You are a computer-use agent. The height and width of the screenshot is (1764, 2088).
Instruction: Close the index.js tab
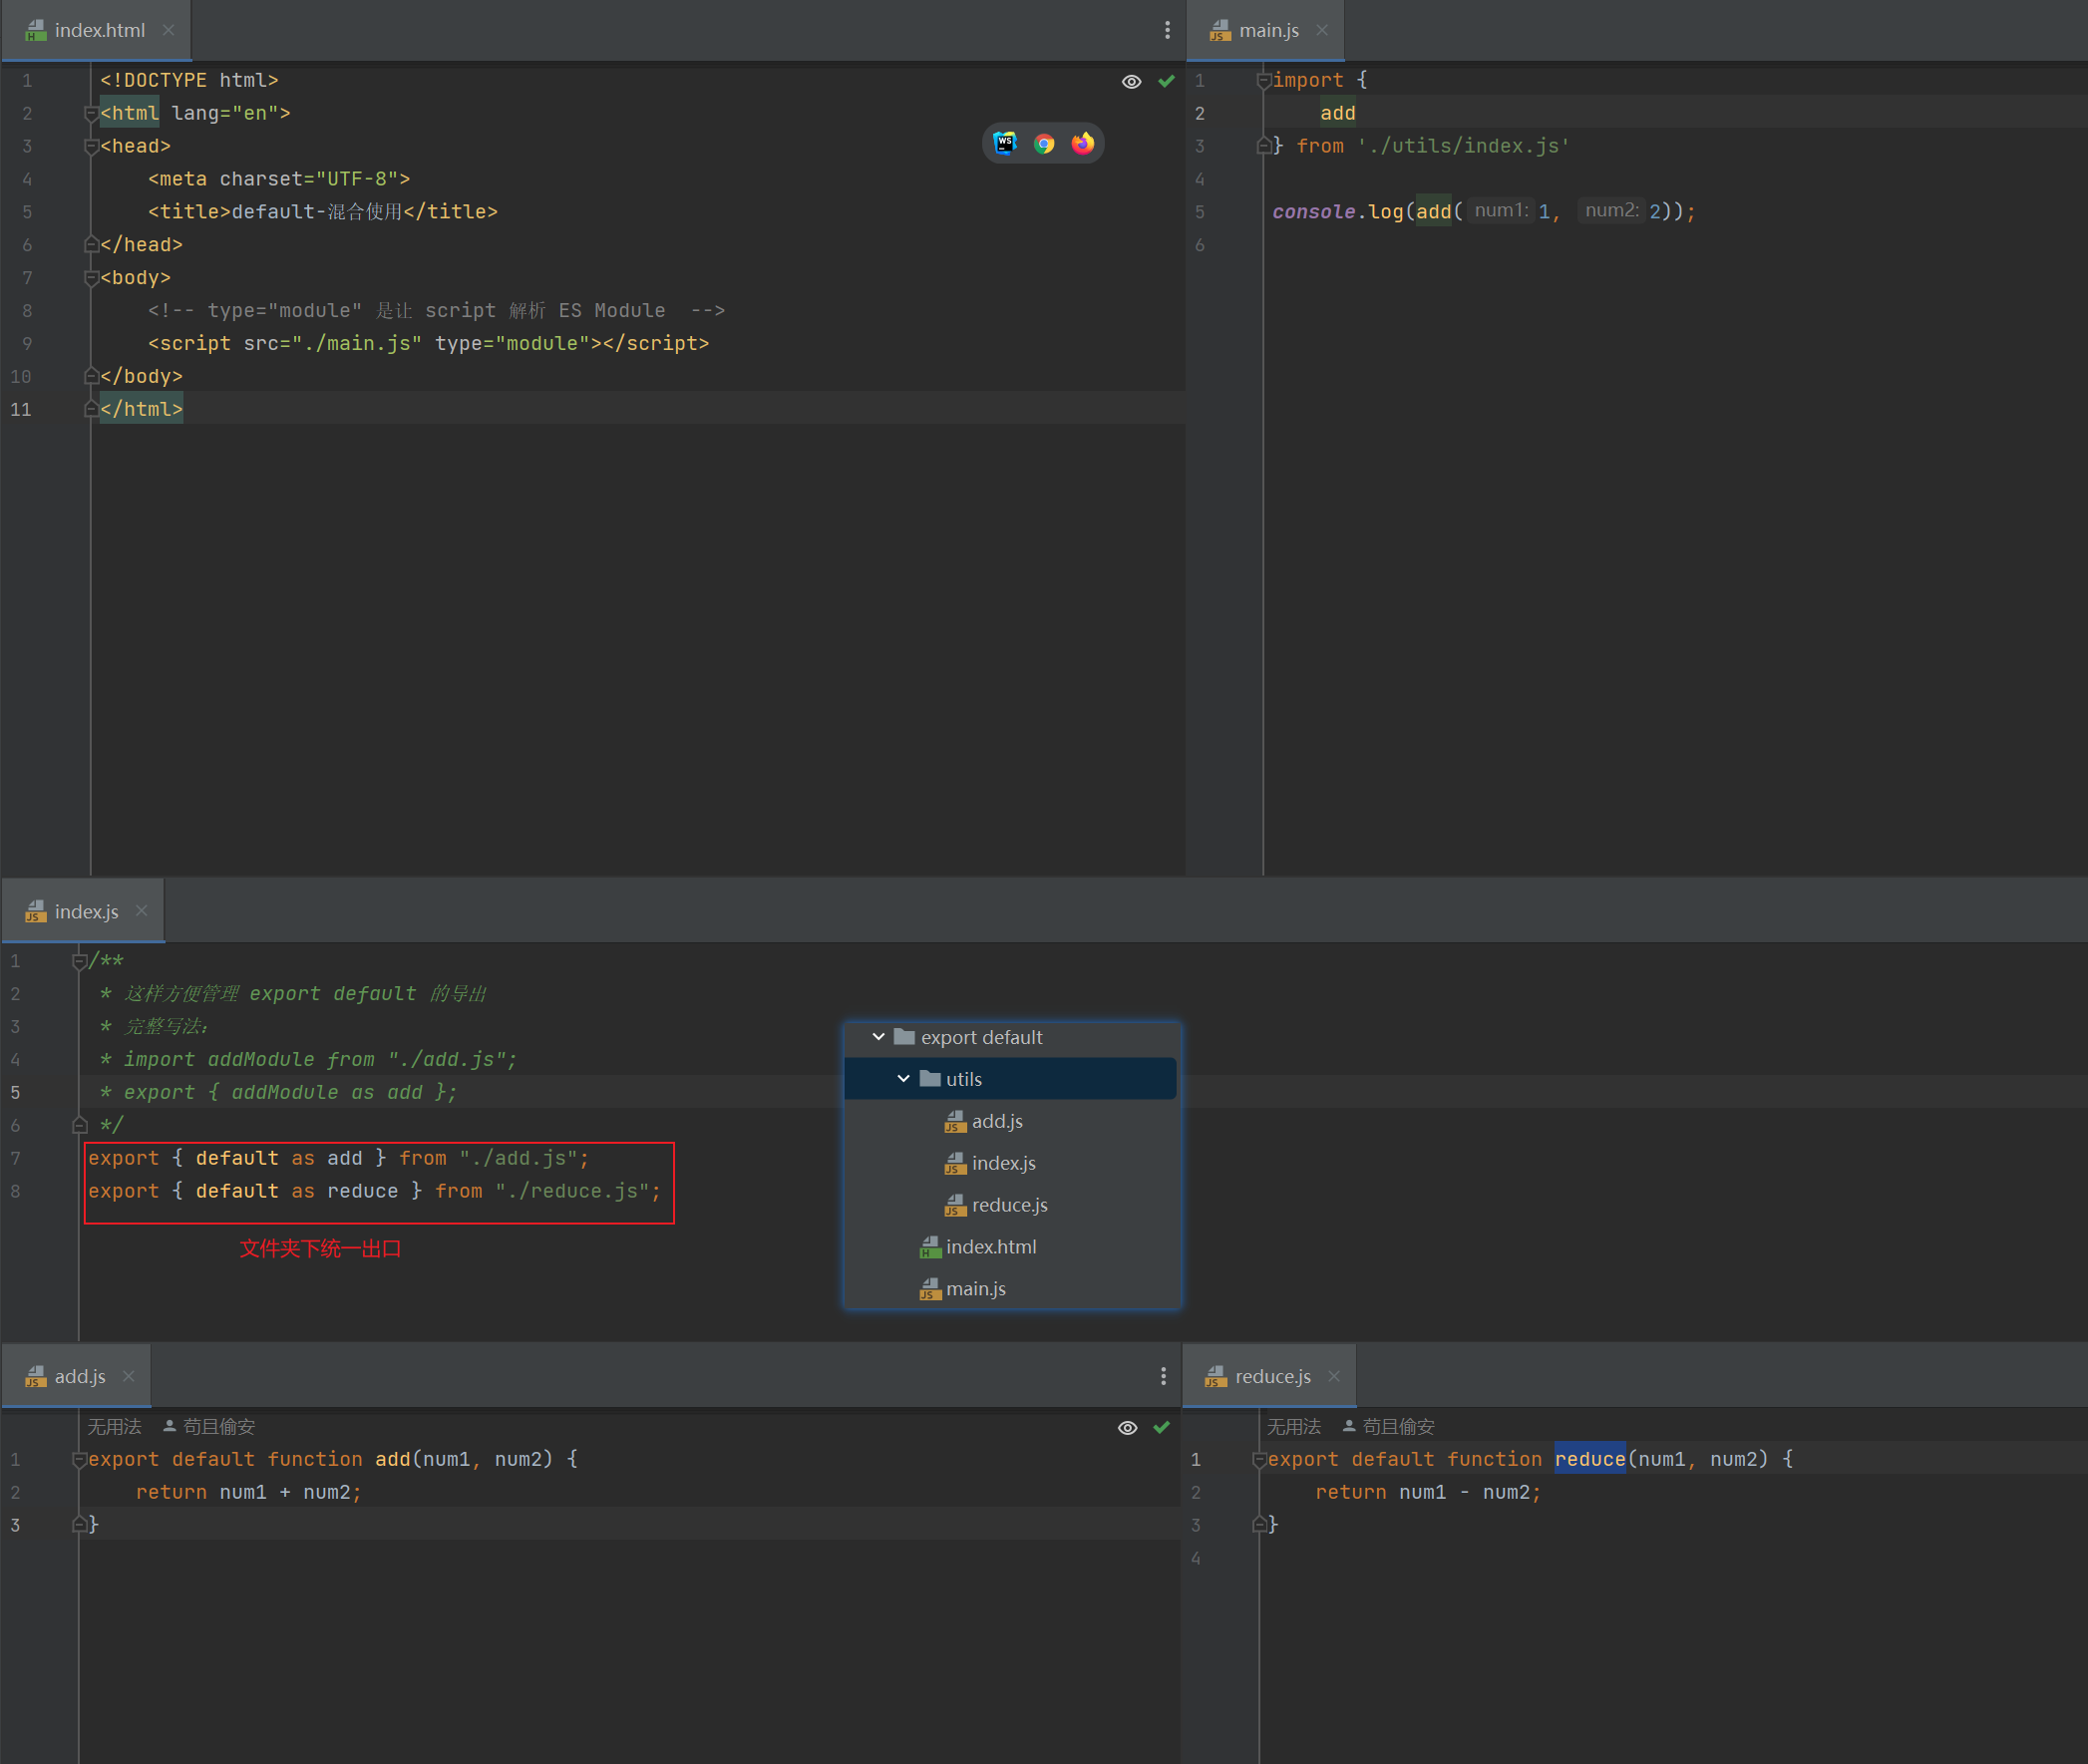coord(142,910)
